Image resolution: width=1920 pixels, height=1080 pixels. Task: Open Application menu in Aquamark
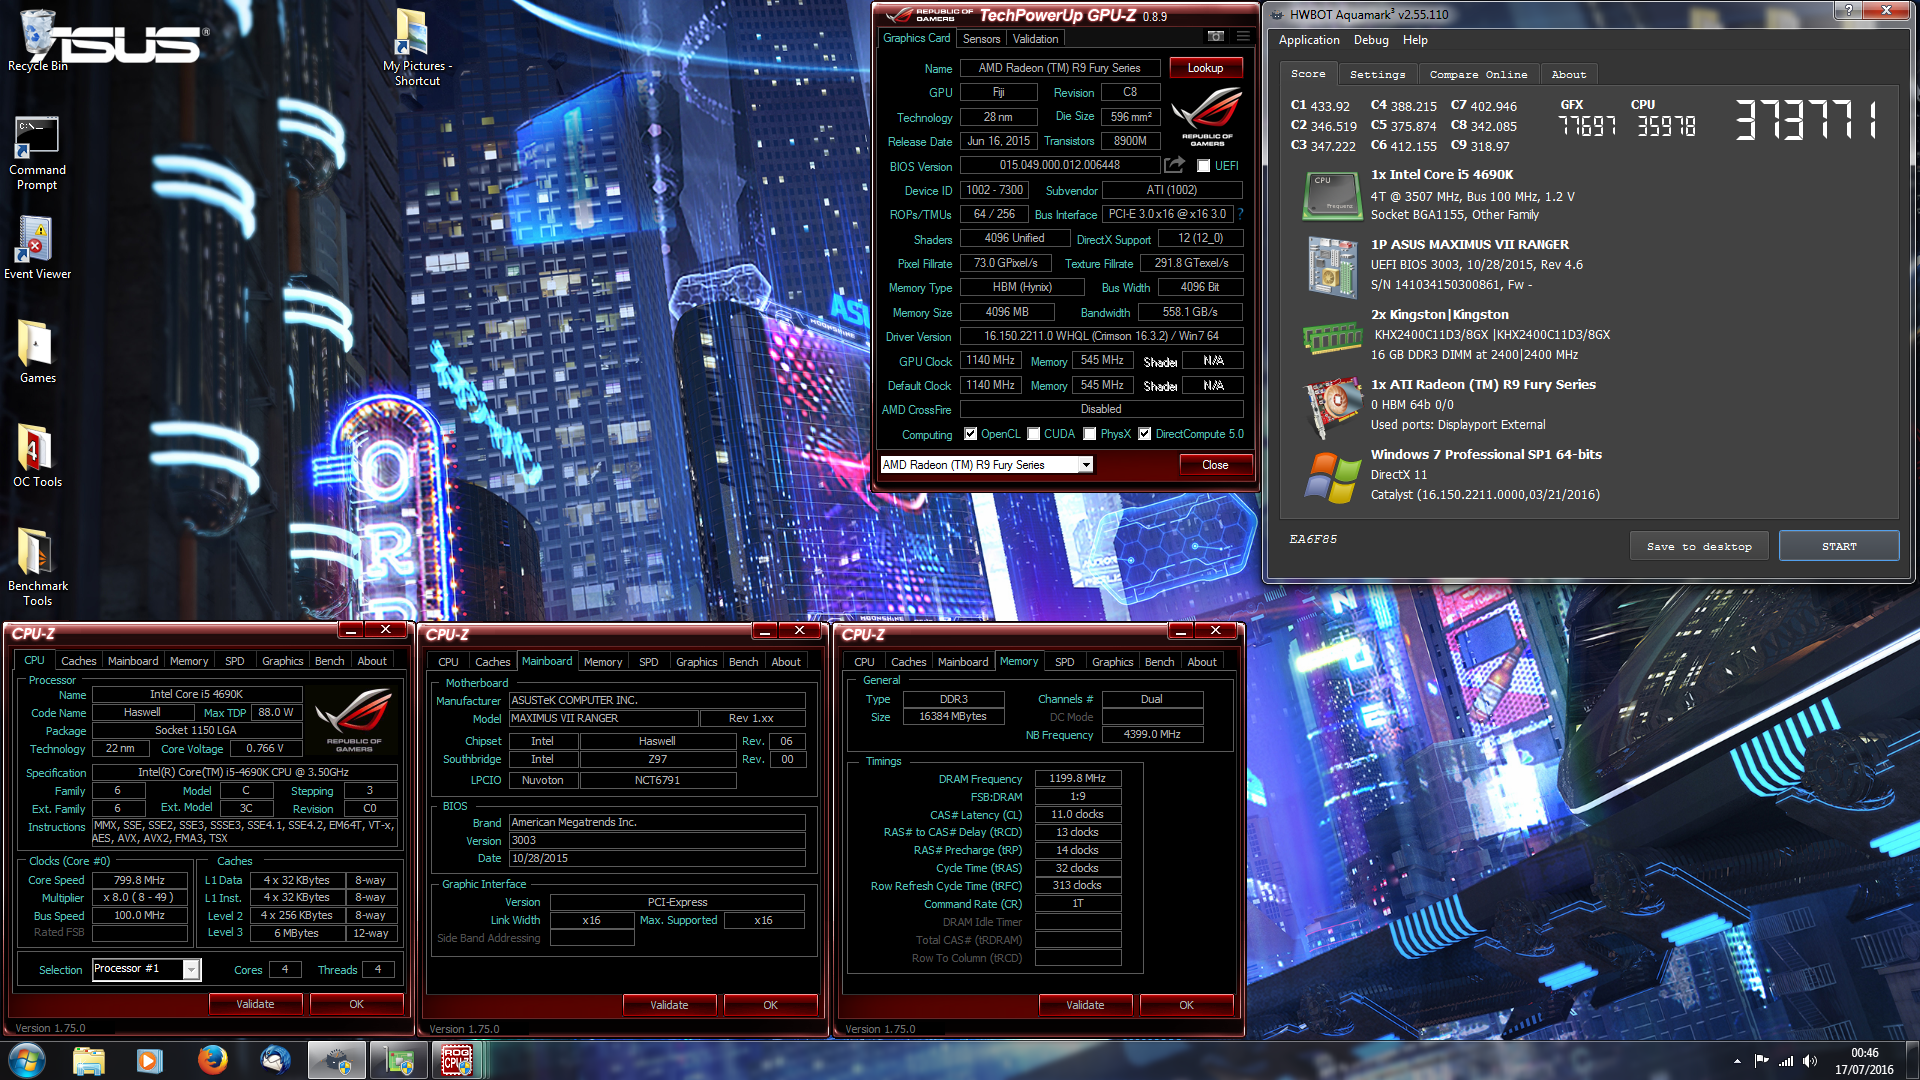point(1309,40)
